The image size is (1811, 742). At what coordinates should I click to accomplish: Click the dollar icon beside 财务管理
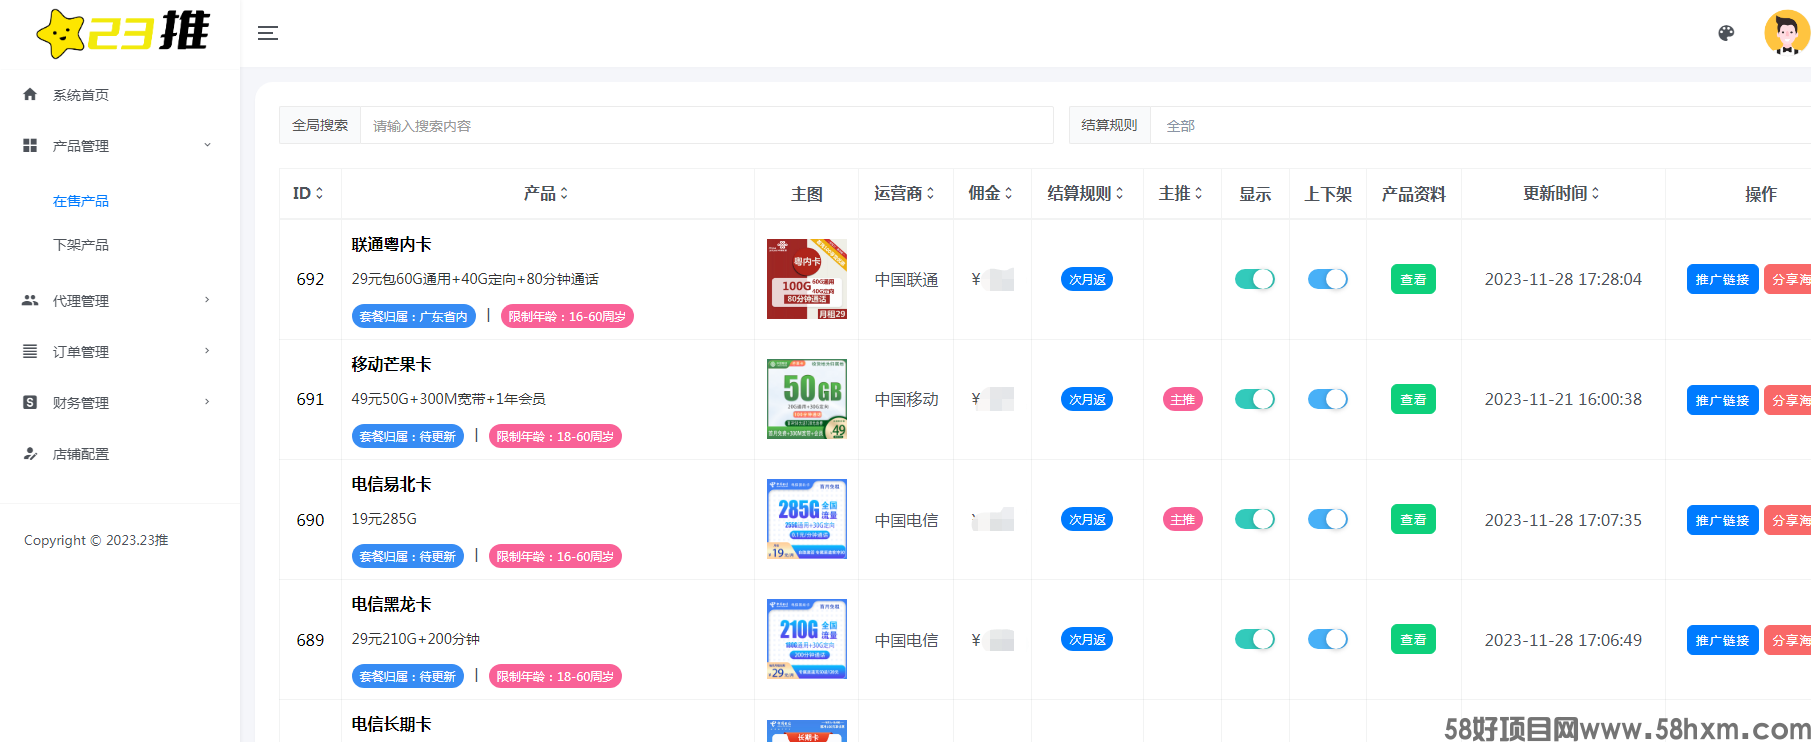click(30, 402)
